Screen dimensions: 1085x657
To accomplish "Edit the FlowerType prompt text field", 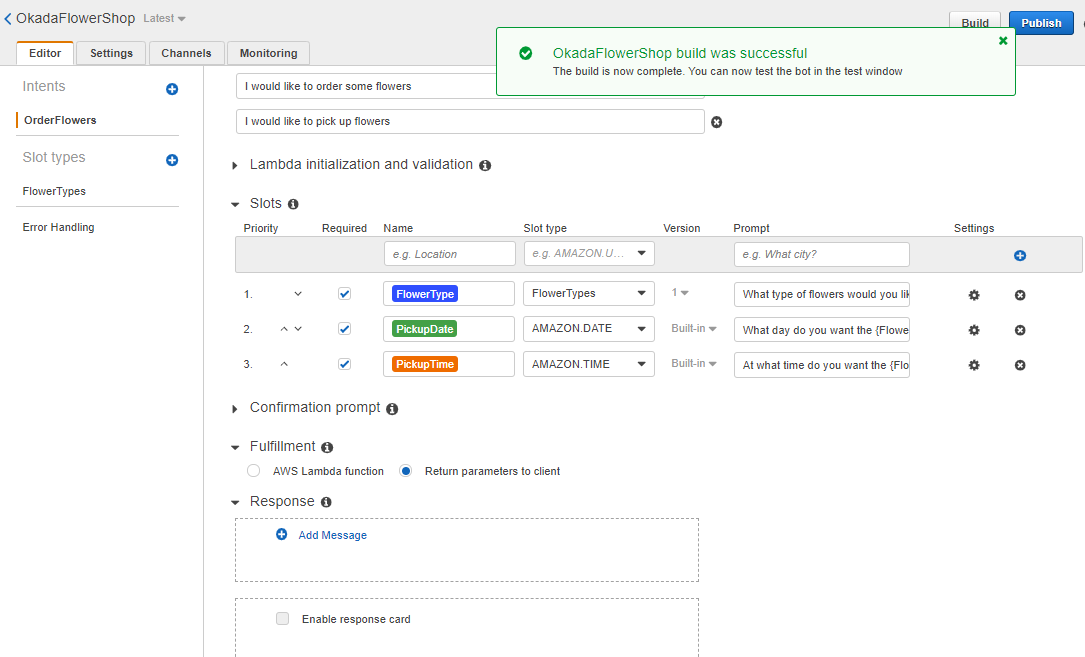I will click(x=821, y=294).
